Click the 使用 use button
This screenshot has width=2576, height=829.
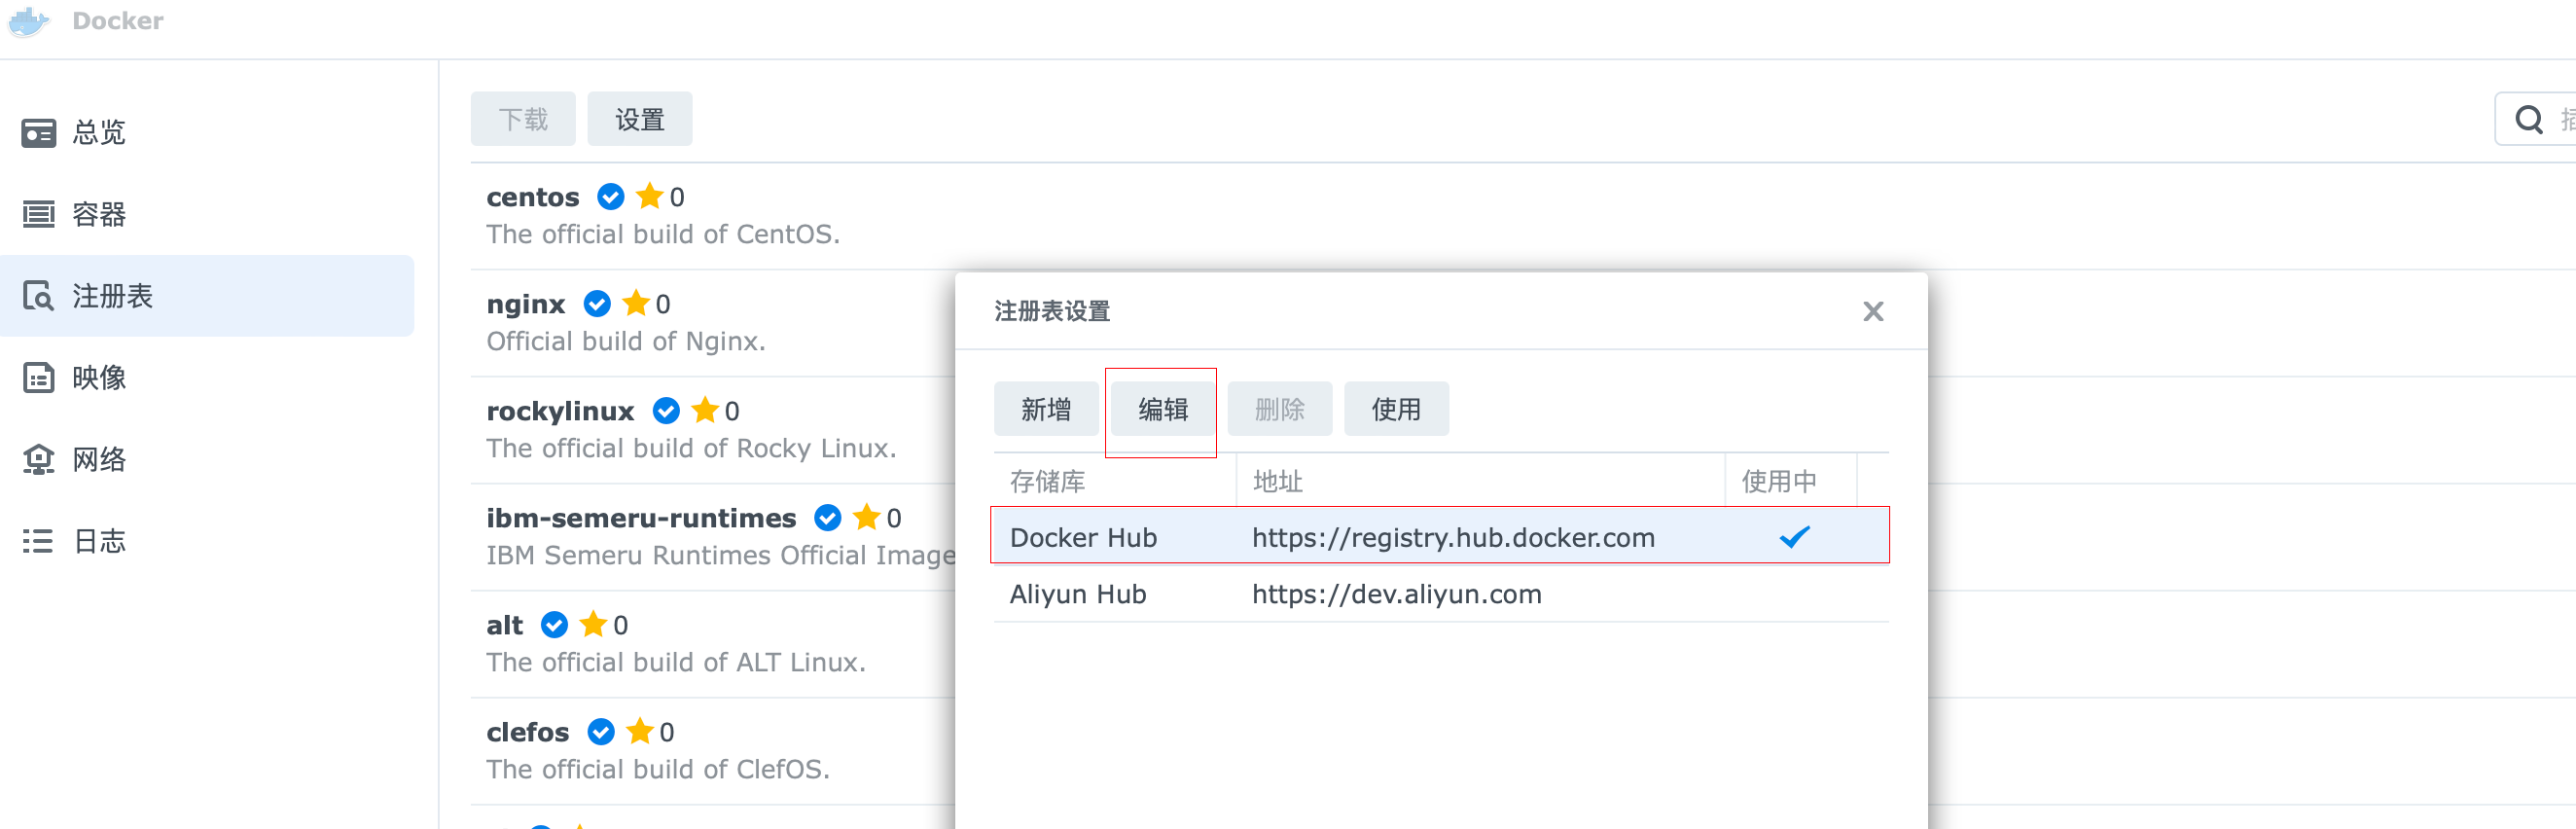(x=1396, y=410)
